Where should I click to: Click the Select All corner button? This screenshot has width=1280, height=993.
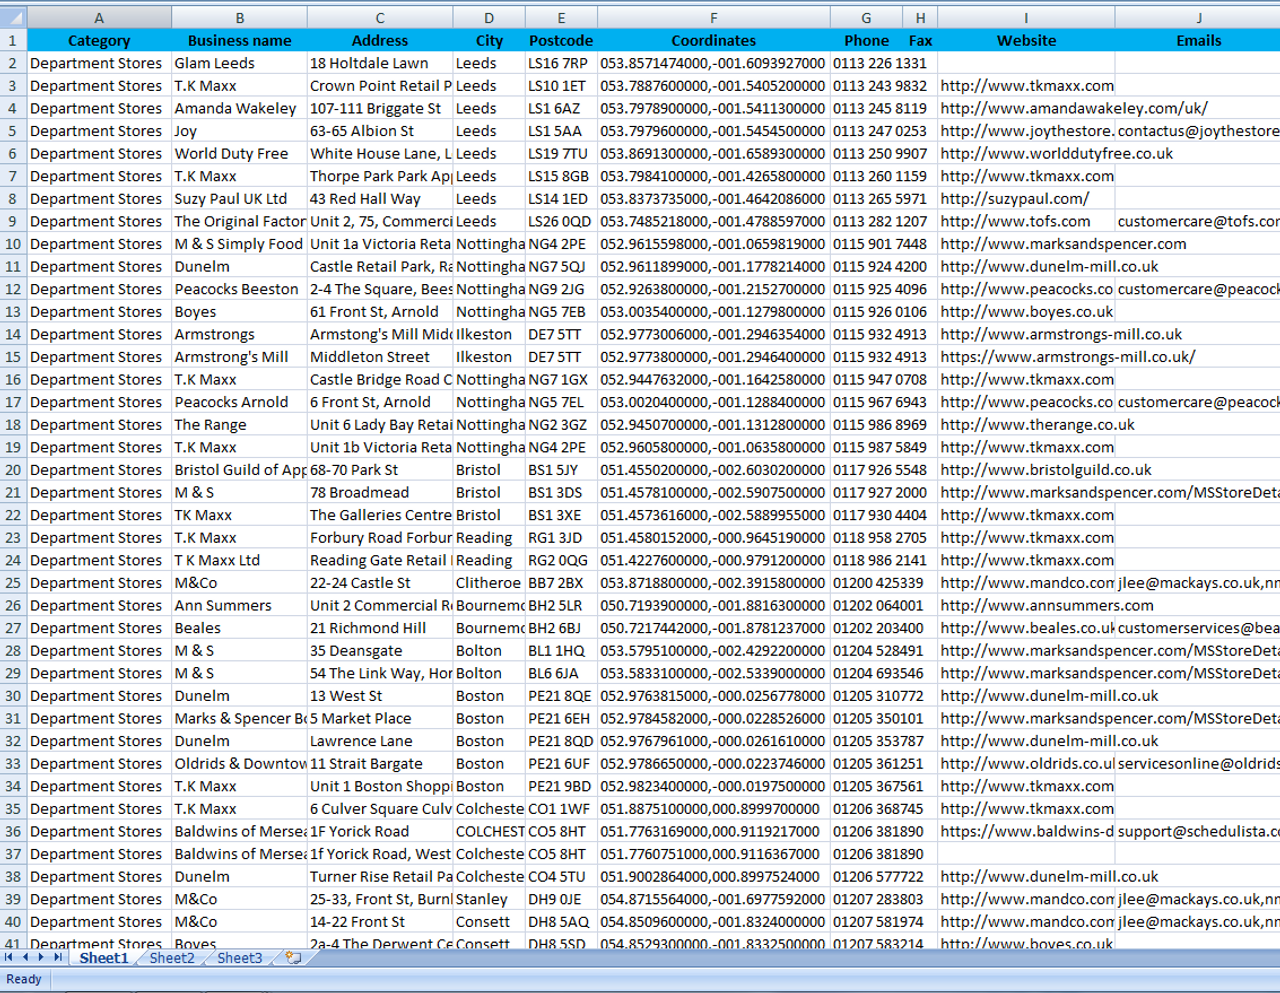[x=13, y=18]
